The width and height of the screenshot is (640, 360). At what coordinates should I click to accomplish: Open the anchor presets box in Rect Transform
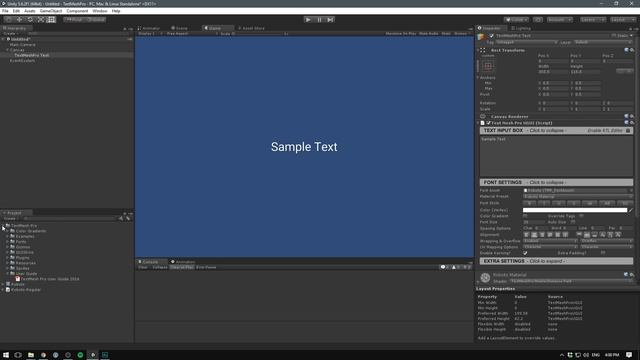(x=488, y=66)
